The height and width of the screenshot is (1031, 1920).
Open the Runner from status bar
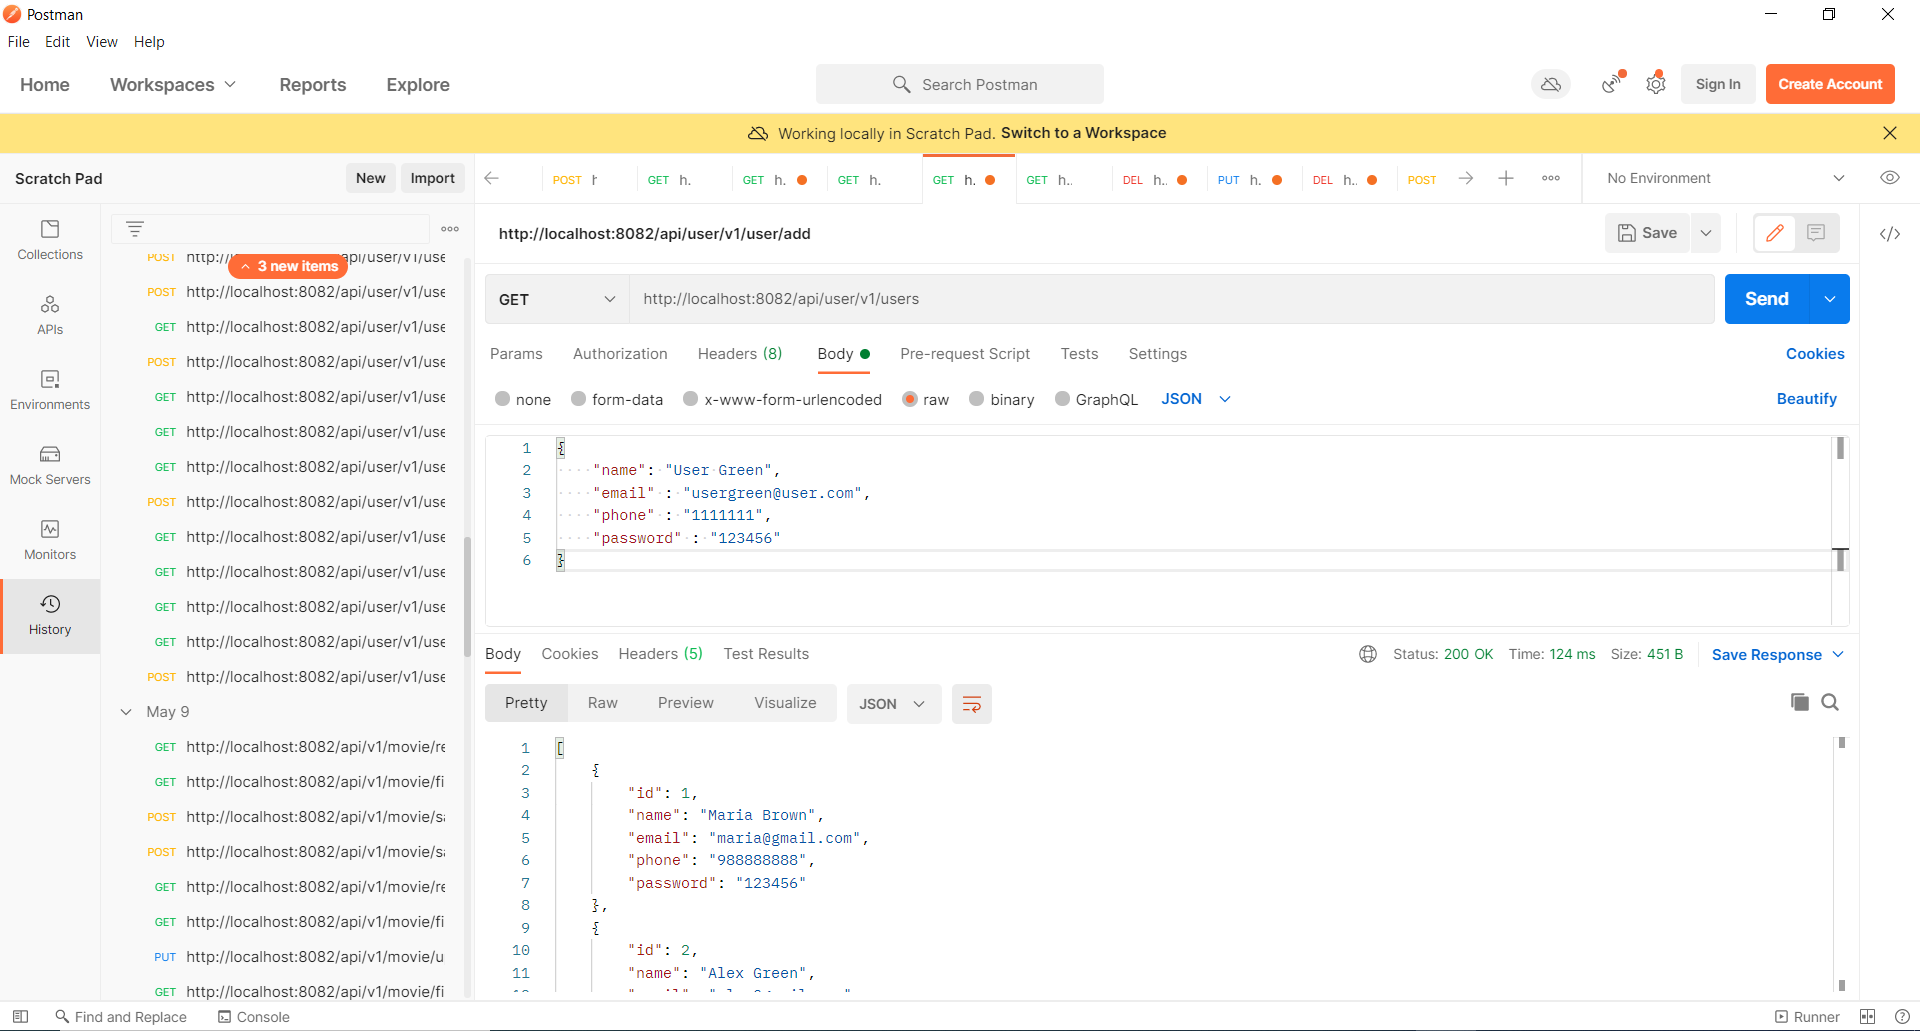pos(1807,1016)
